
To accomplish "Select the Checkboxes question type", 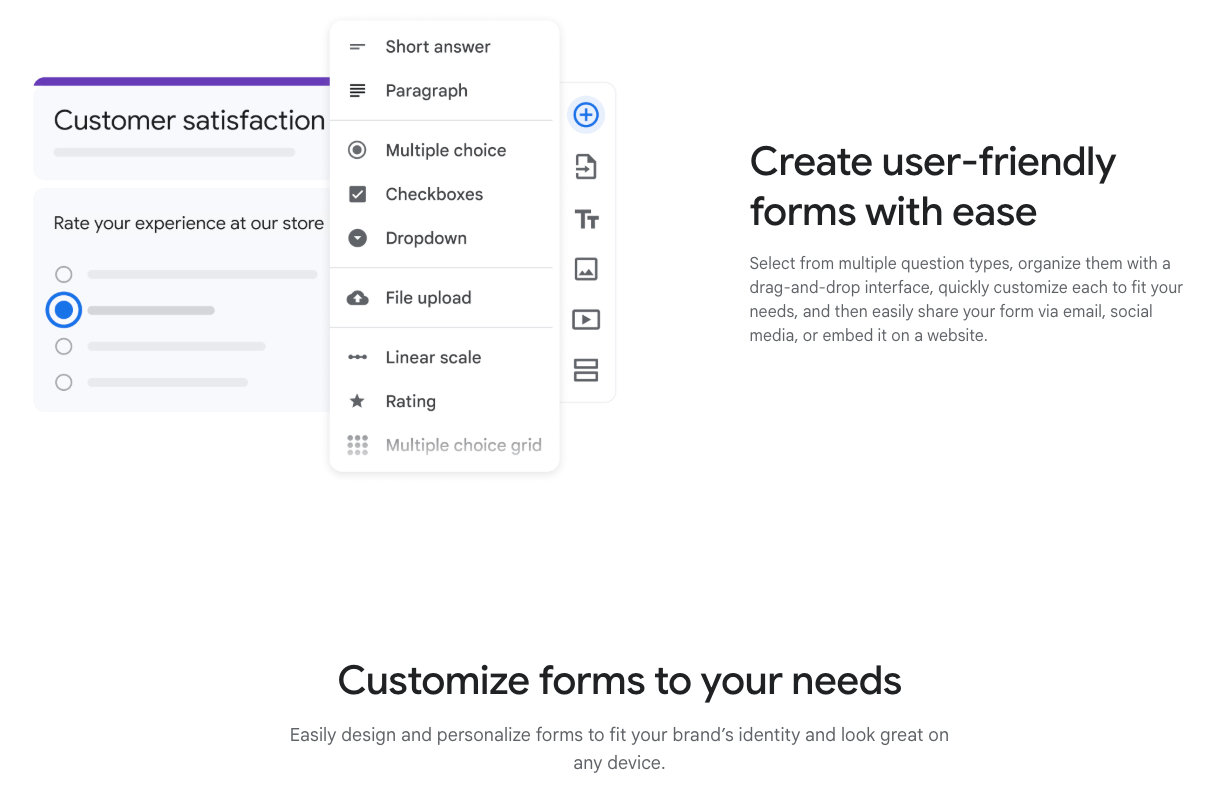I will pos(434,194).
